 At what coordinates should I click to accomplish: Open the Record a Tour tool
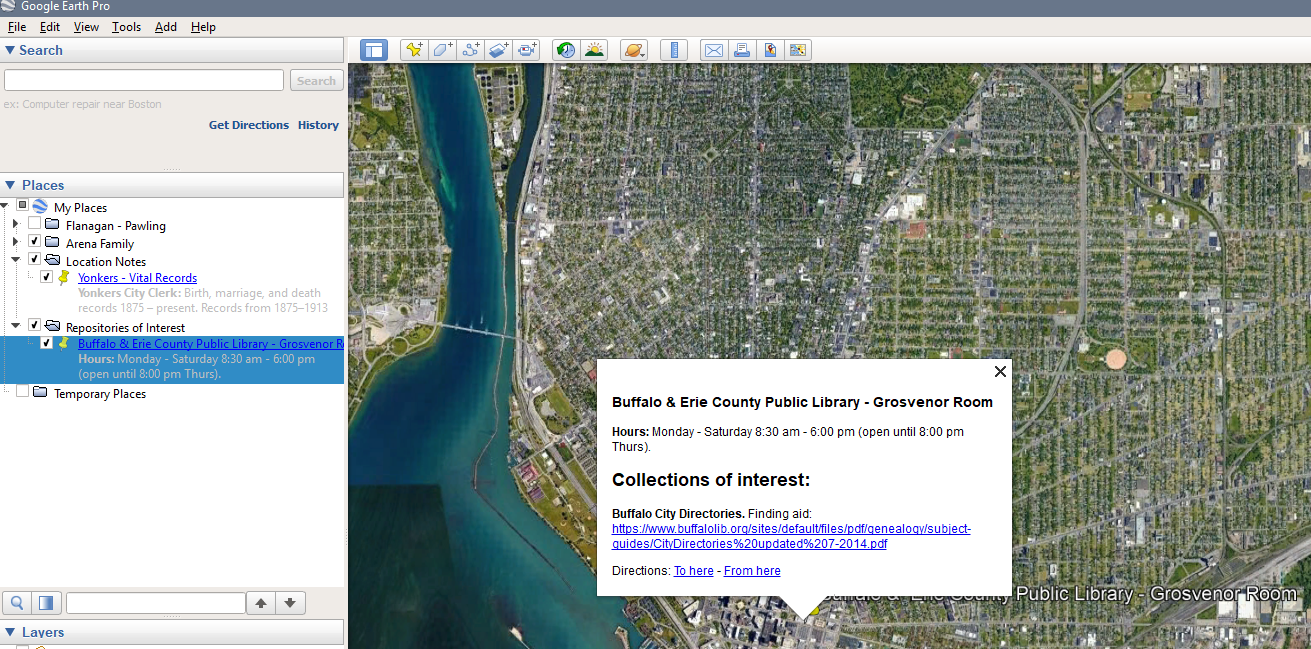coord(527,50)
